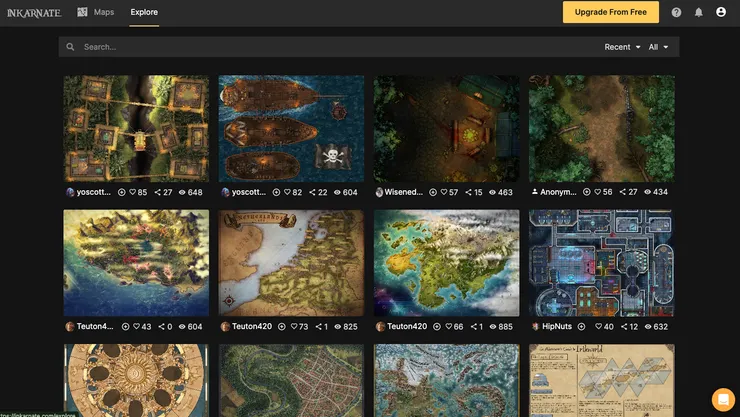Click the map icon beside Maps
The height and width of the screenshot is (417, 740).
coord(82,12)
